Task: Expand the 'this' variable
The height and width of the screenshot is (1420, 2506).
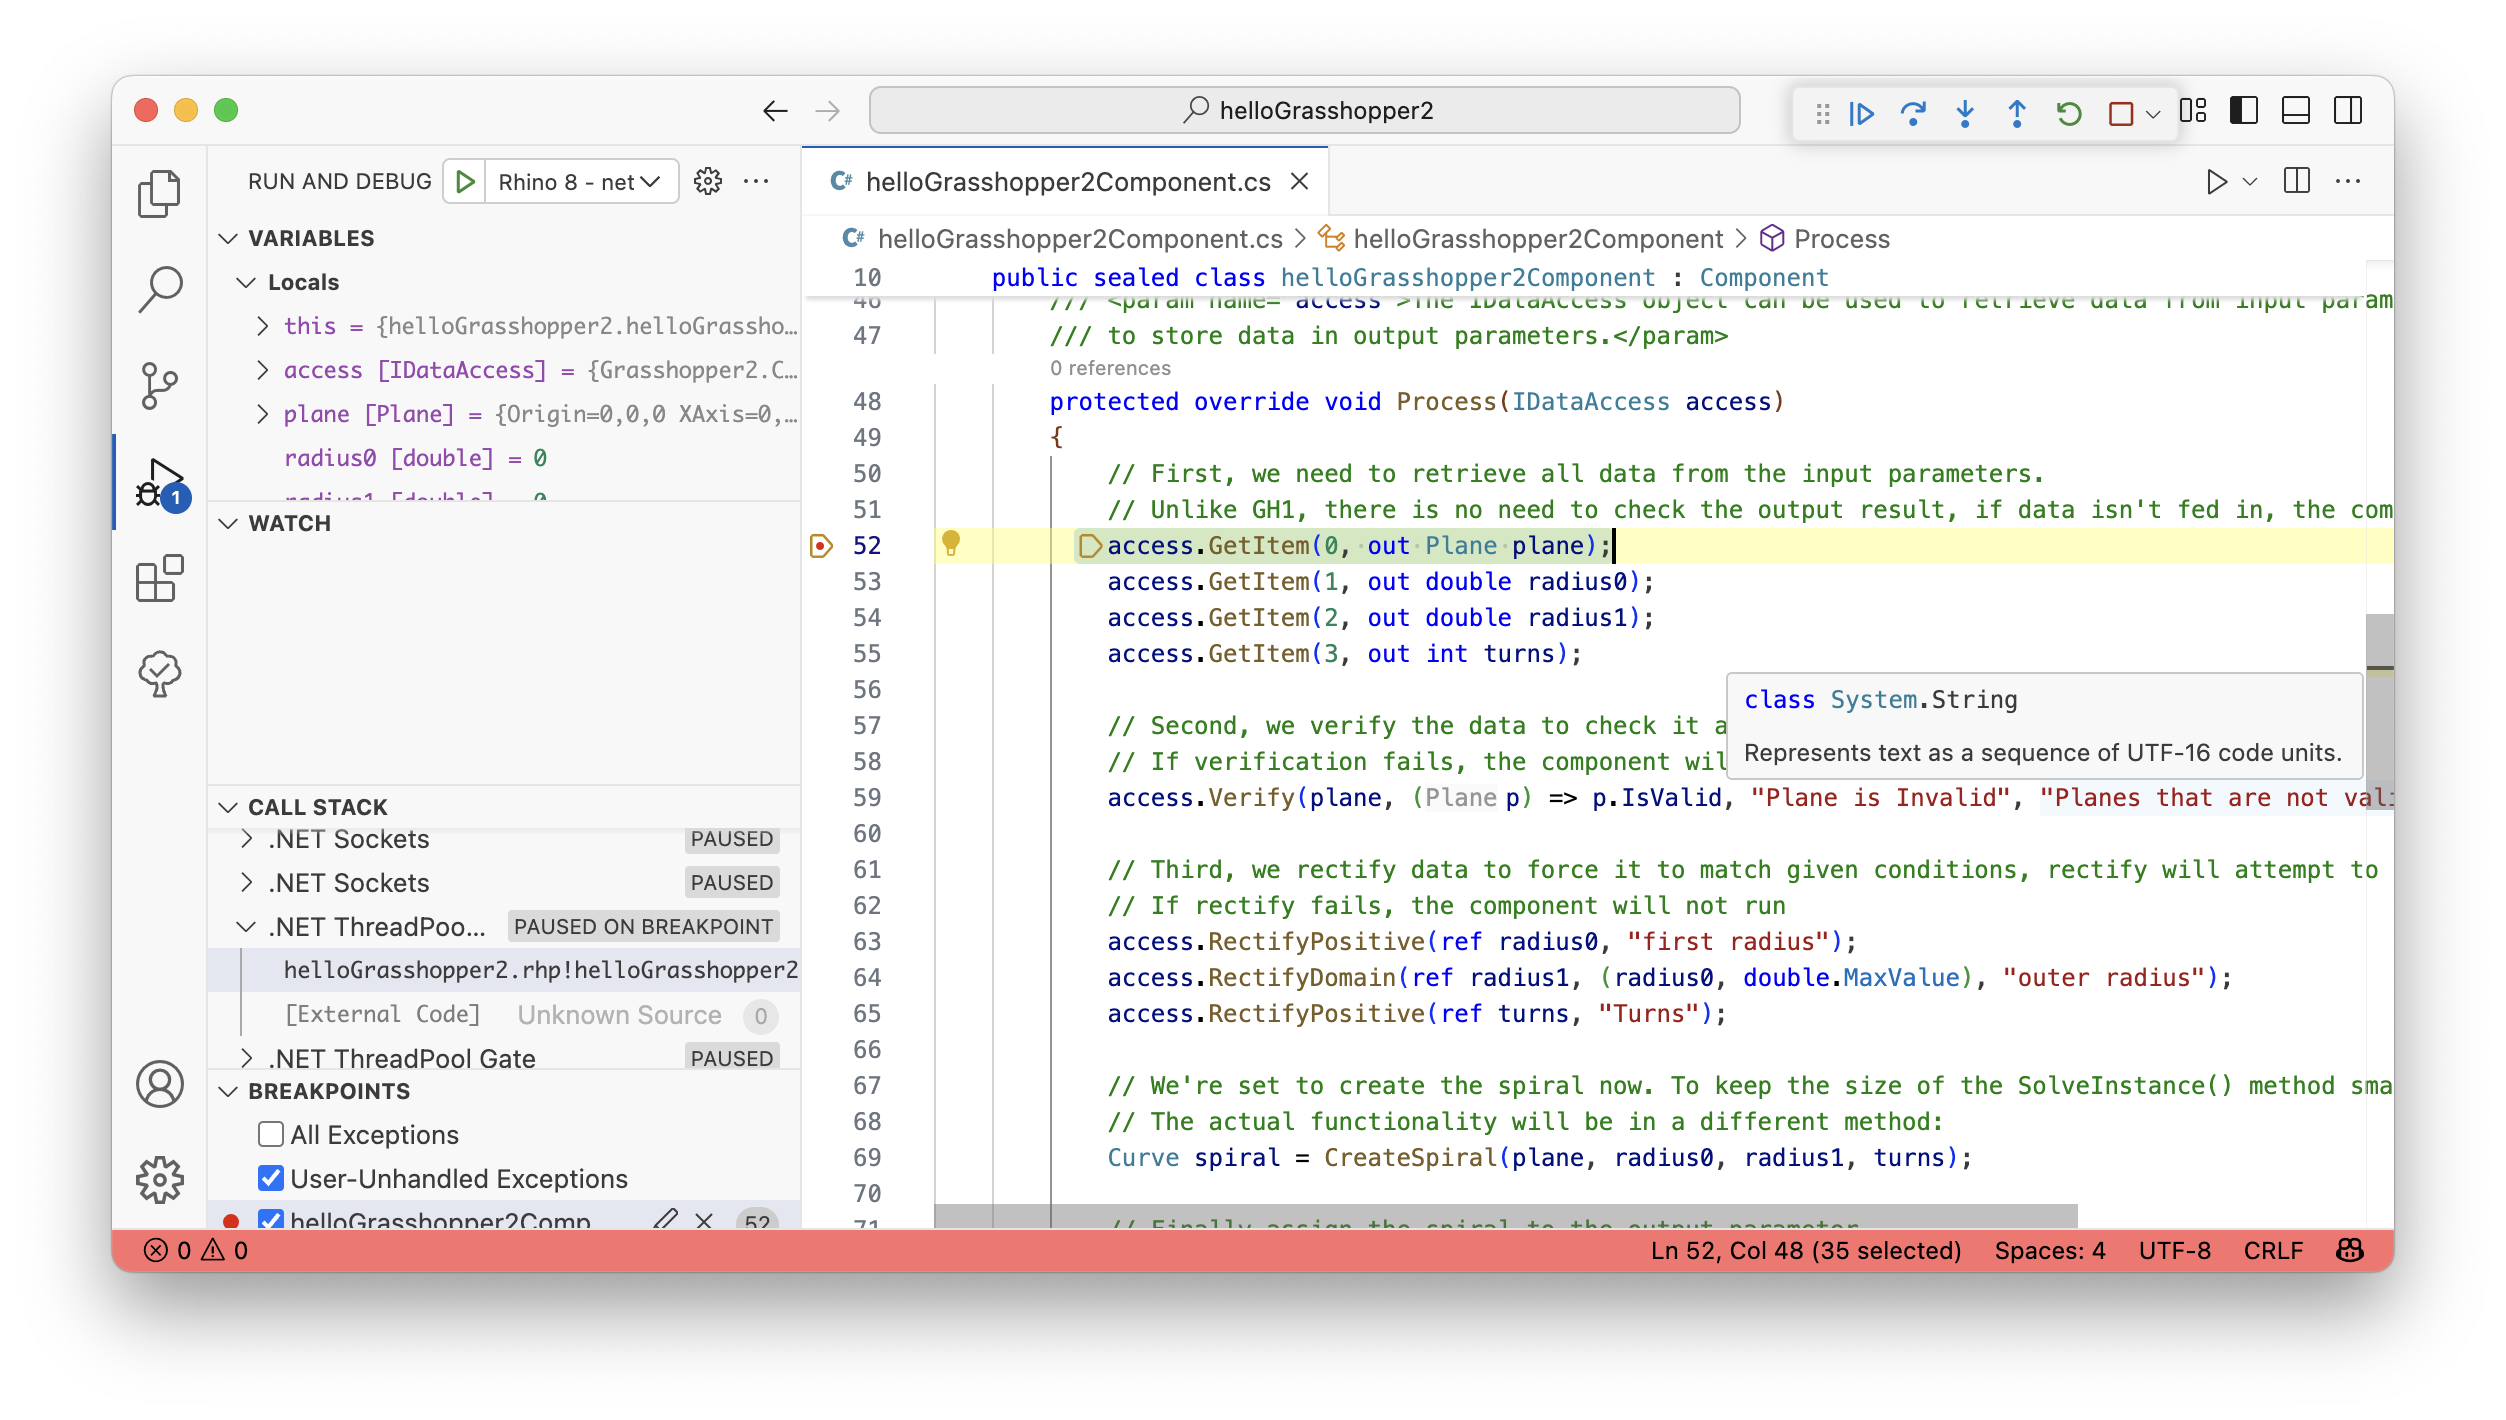Action: (x=262, y=326)
